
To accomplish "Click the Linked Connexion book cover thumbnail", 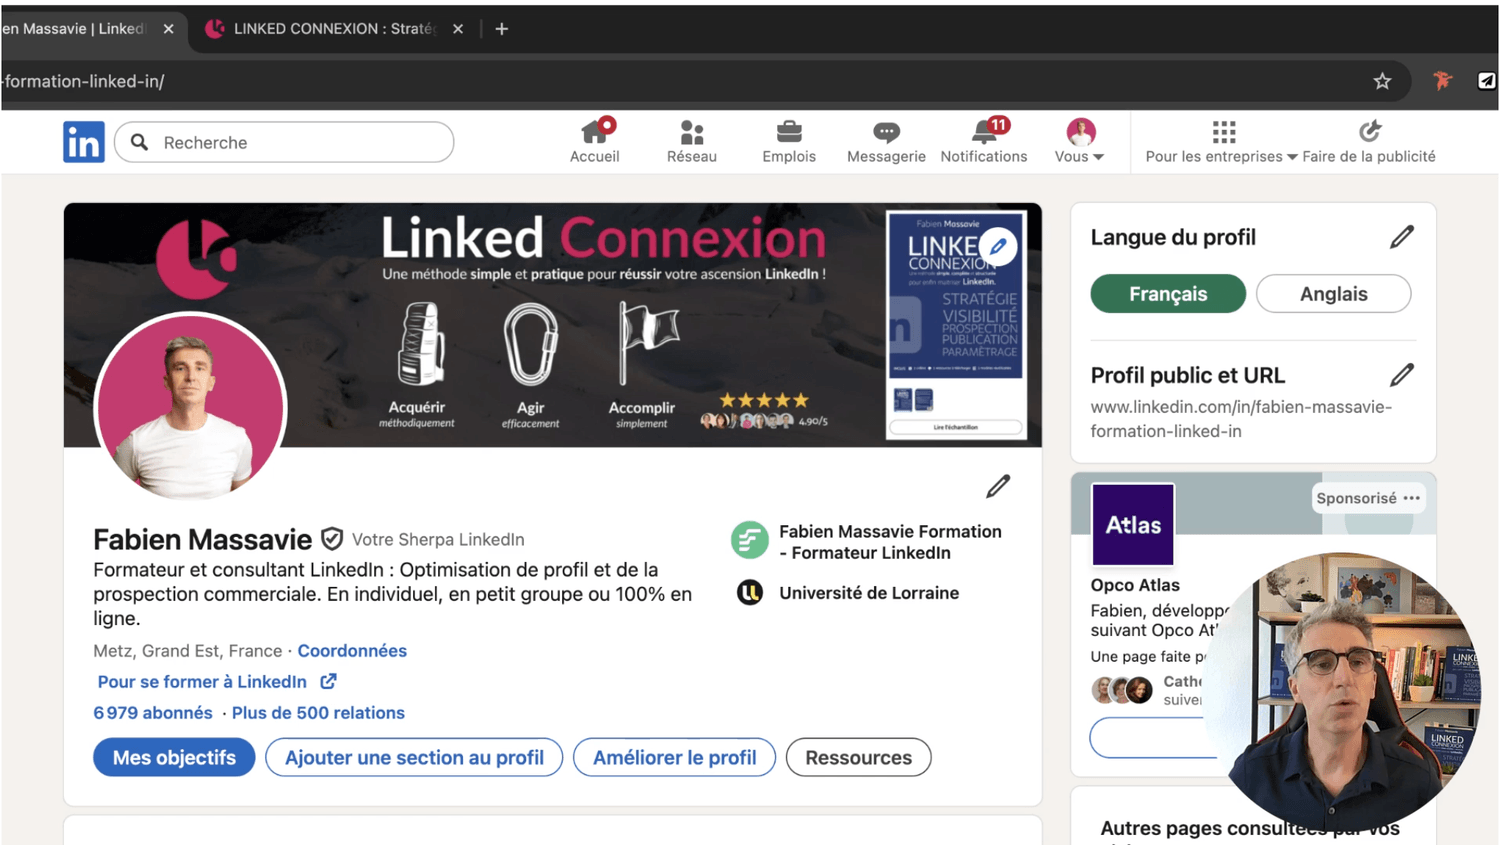I will (955, 324).
